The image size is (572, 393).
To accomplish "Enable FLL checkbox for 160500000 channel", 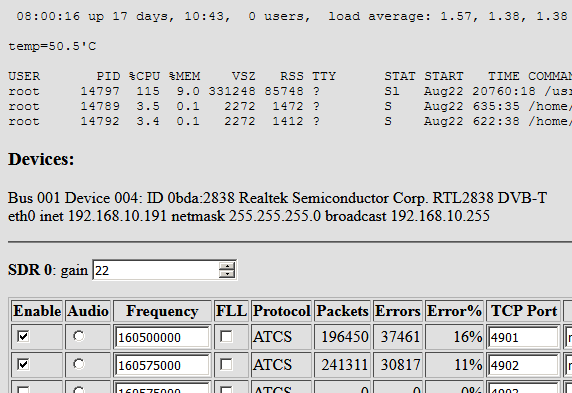I will (226, 336).
